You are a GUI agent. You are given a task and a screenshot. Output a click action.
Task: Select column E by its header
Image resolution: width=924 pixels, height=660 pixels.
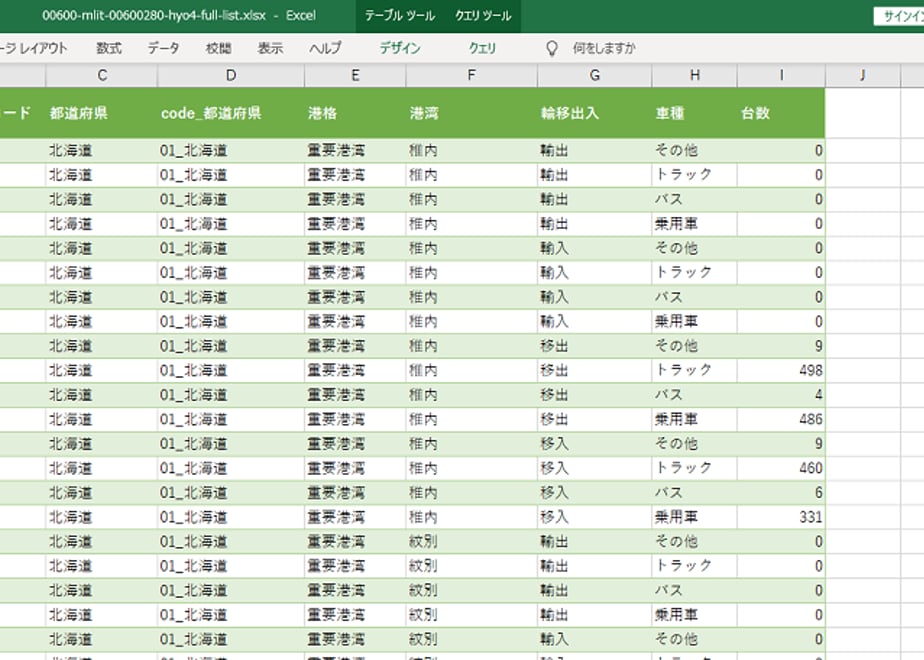[355, 75]
